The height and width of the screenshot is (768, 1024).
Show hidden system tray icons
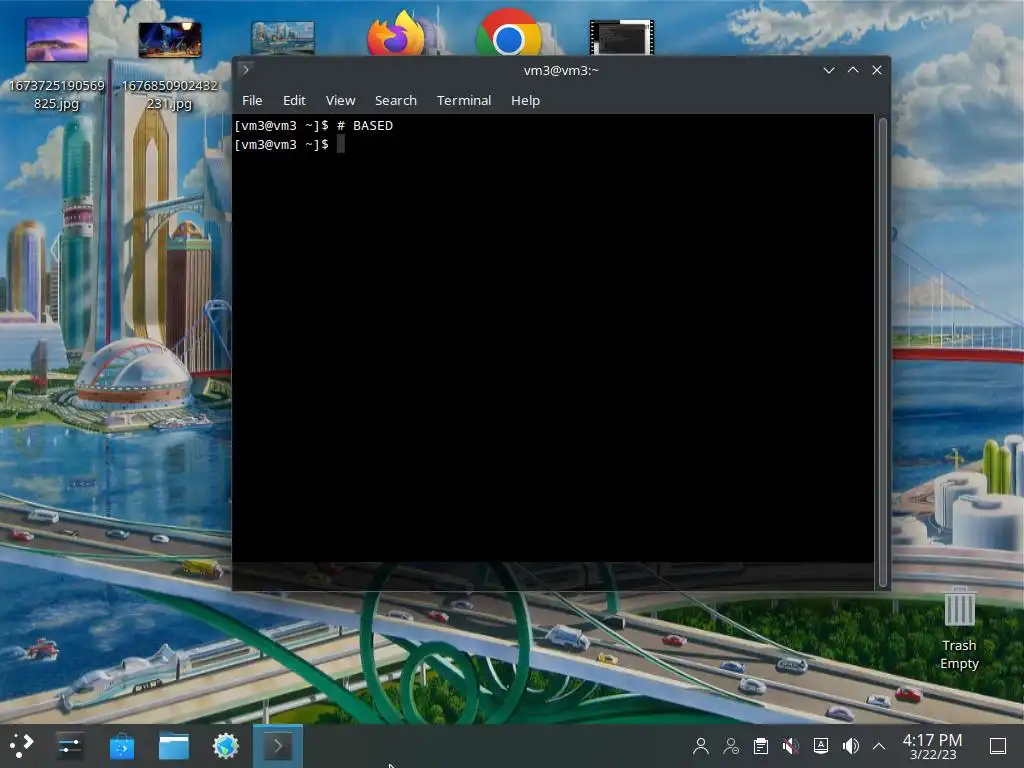tap(879, 746)
